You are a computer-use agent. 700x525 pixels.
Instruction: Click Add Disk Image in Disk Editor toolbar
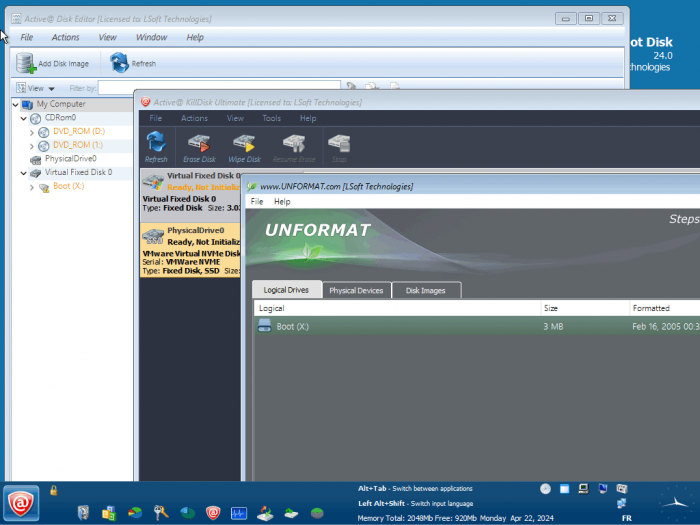(53, 63)
